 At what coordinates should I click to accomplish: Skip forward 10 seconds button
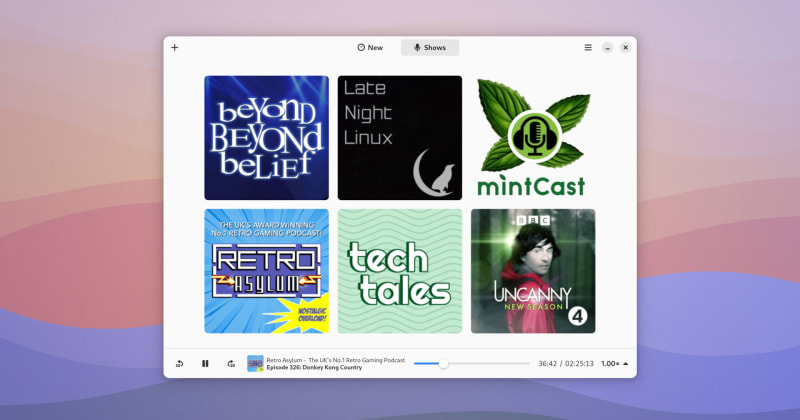click(231, 364)
